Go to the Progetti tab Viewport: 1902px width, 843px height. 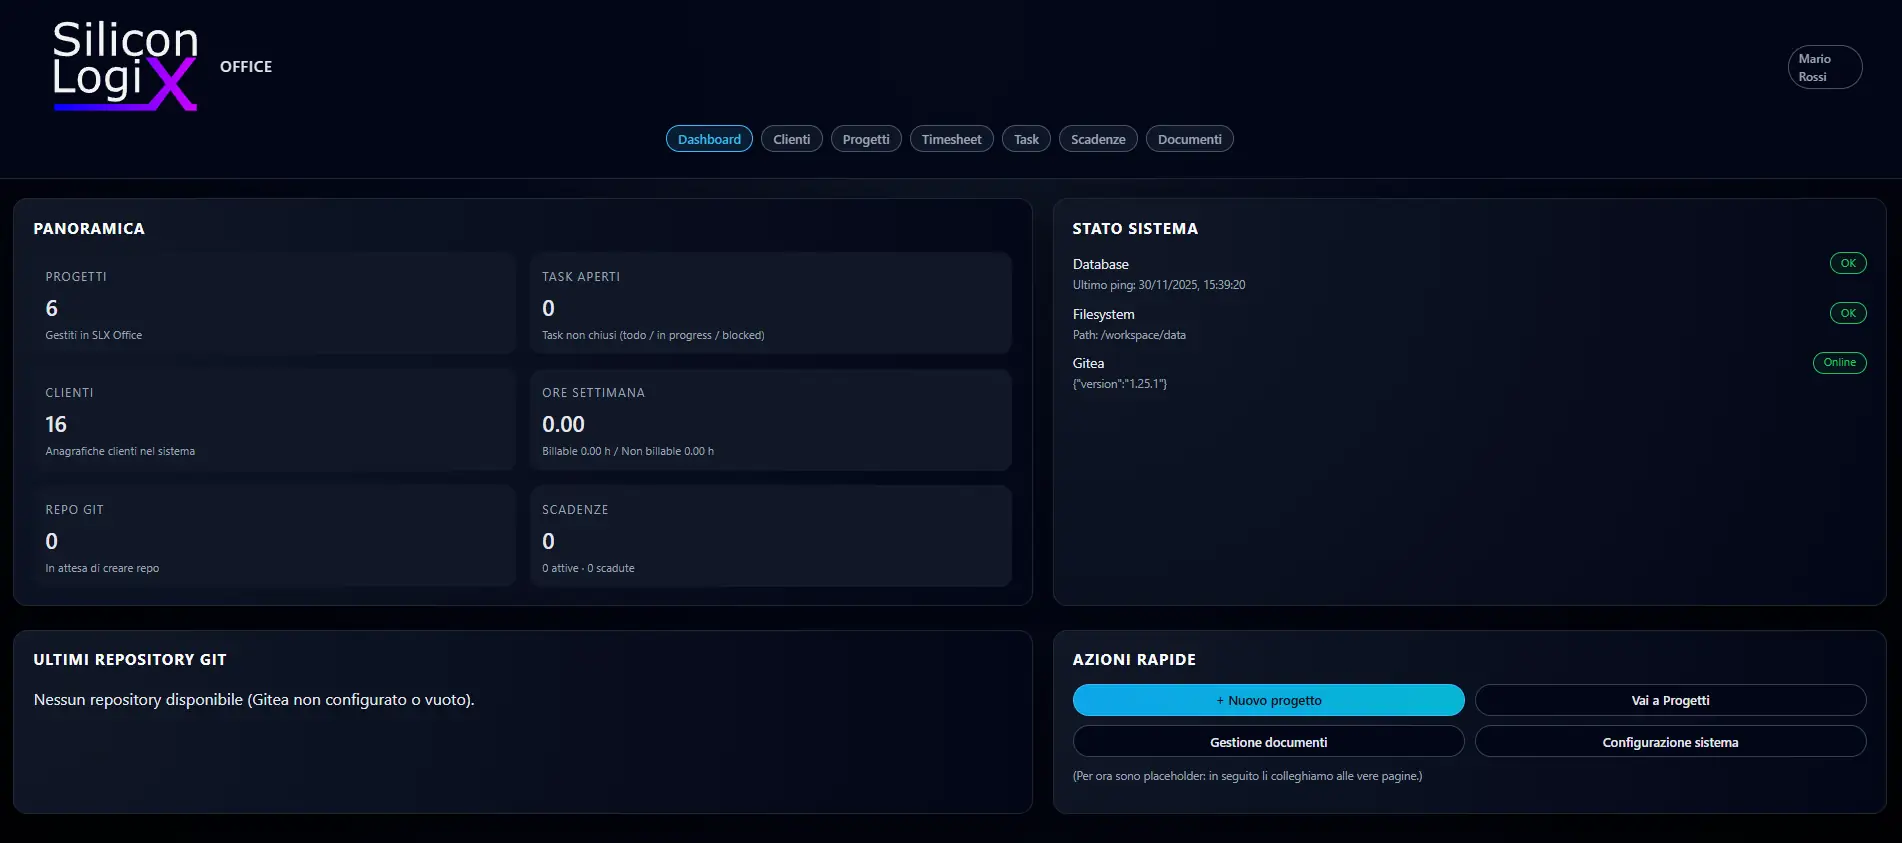865,139
